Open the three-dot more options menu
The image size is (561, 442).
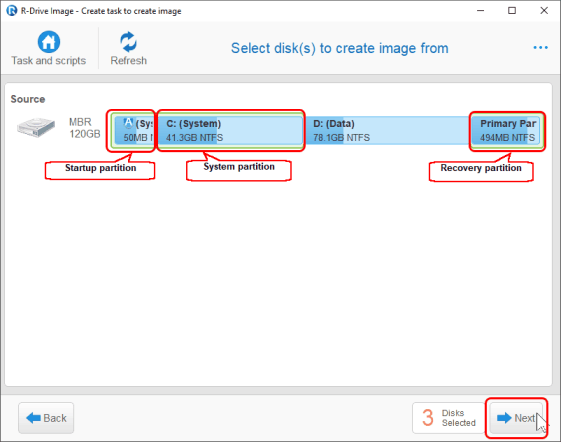click(x=540, y=47)
